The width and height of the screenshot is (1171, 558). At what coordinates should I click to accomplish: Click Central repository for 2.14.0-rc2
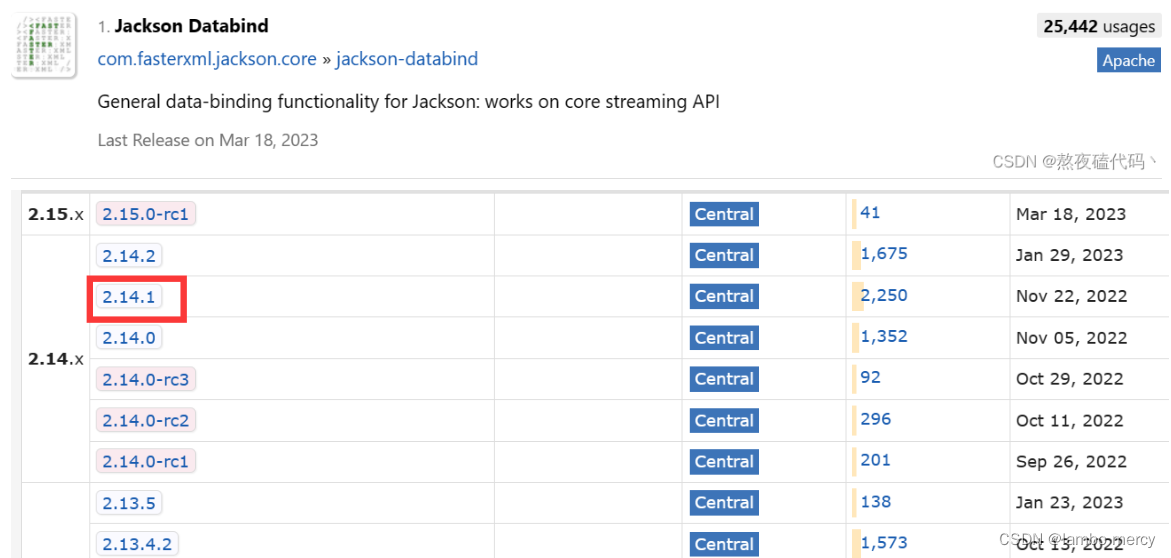click(724, 421)
